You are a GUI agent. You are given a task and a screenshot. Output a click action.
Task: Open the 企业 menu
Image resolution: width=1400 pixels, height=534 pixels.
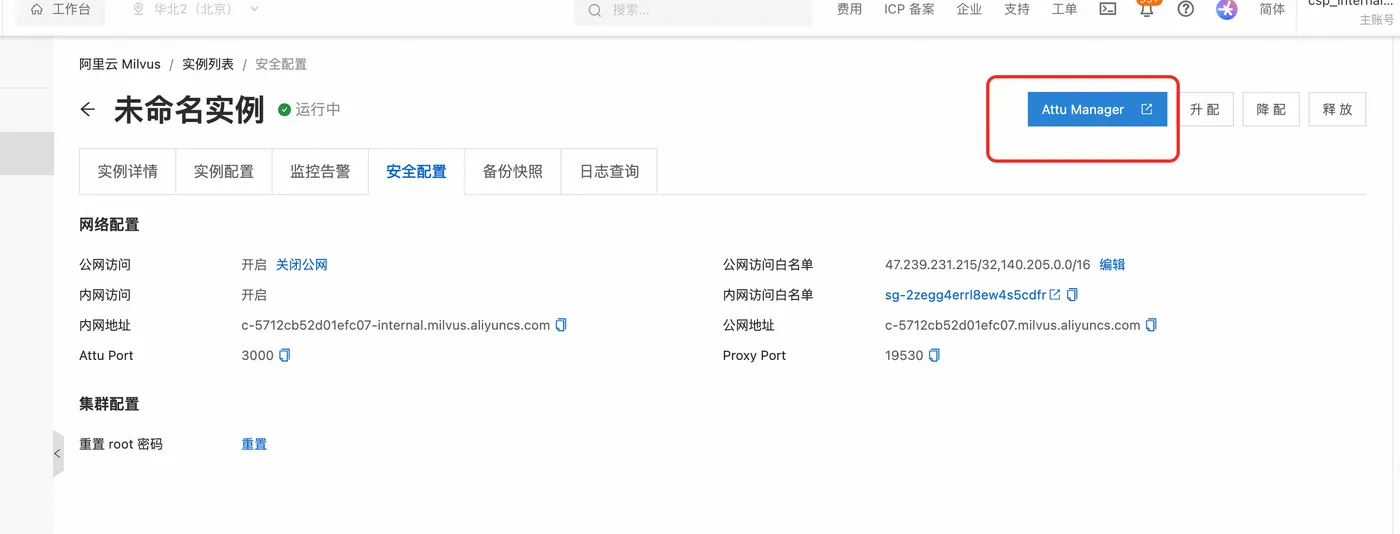click(x=969, y=9)
